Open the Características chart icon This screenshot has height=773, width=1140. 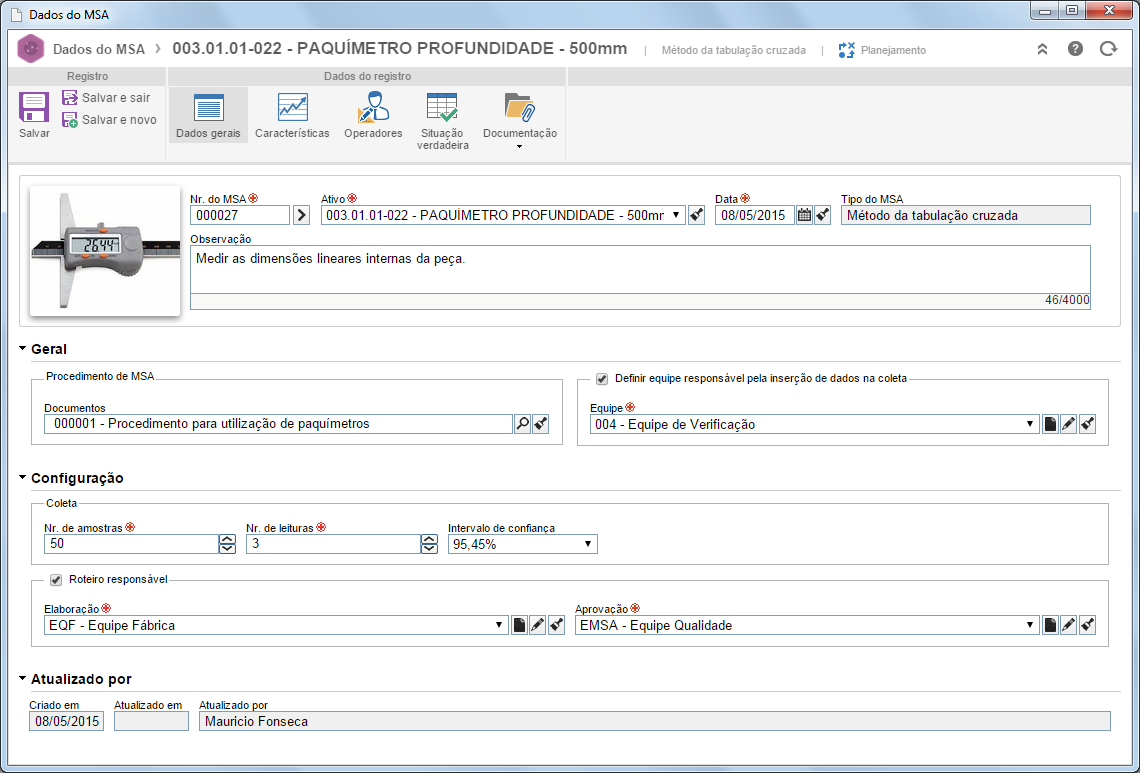coord(292,108)
